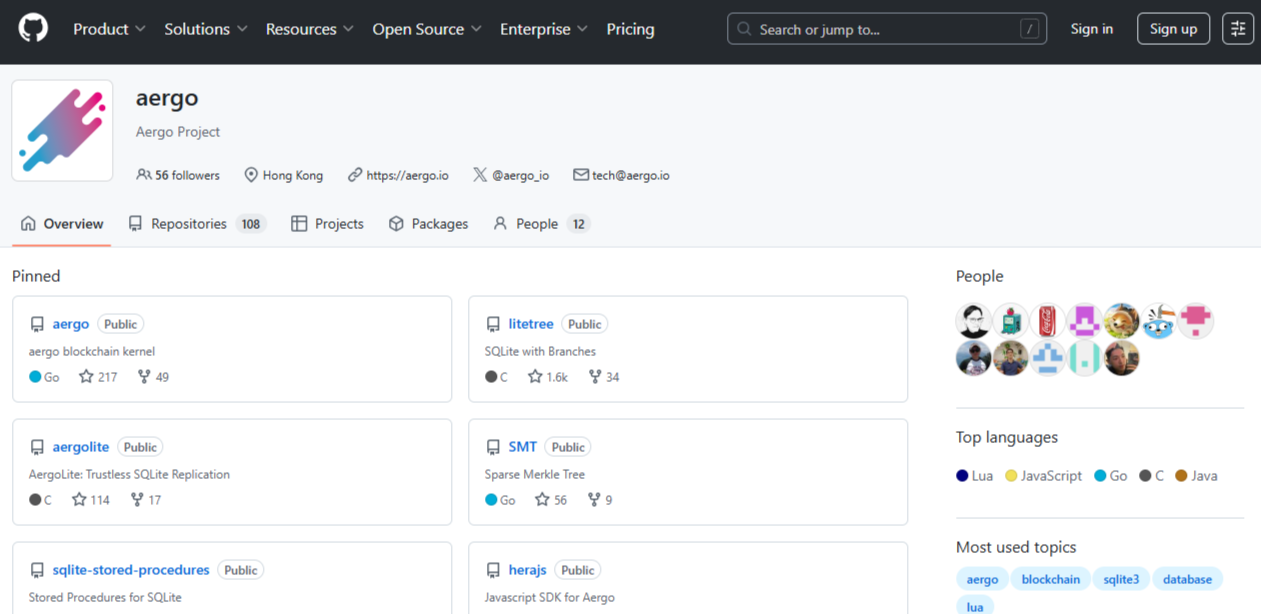Click the Lua language color dot
1261x614 pixels.
[x=962, y=476]
